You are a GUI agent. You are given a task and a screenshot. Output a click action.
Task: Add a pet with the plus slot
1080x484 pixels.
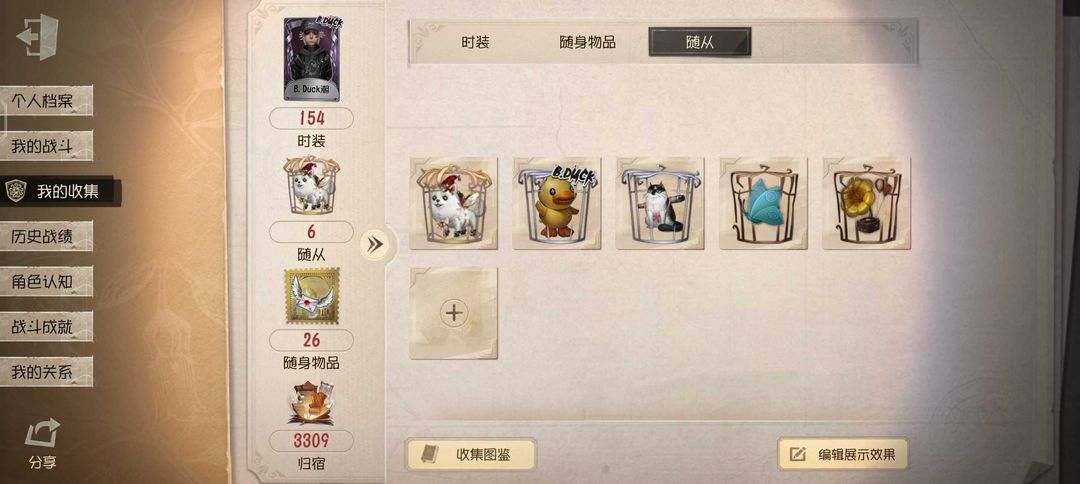[x=453, y=313]
